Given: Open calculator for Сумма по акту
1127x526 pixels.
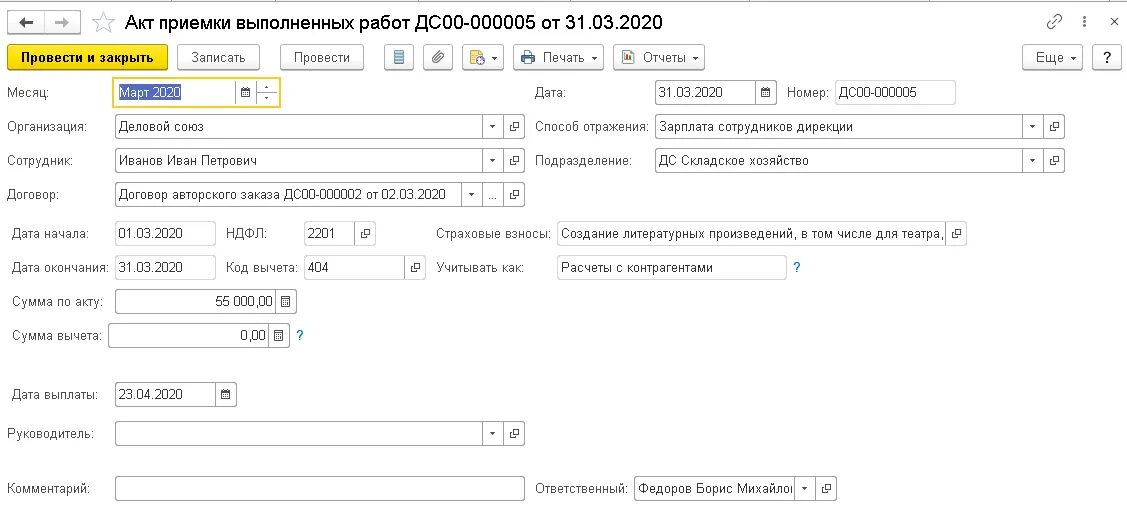Looking at the screenshot, I should 285,301.
